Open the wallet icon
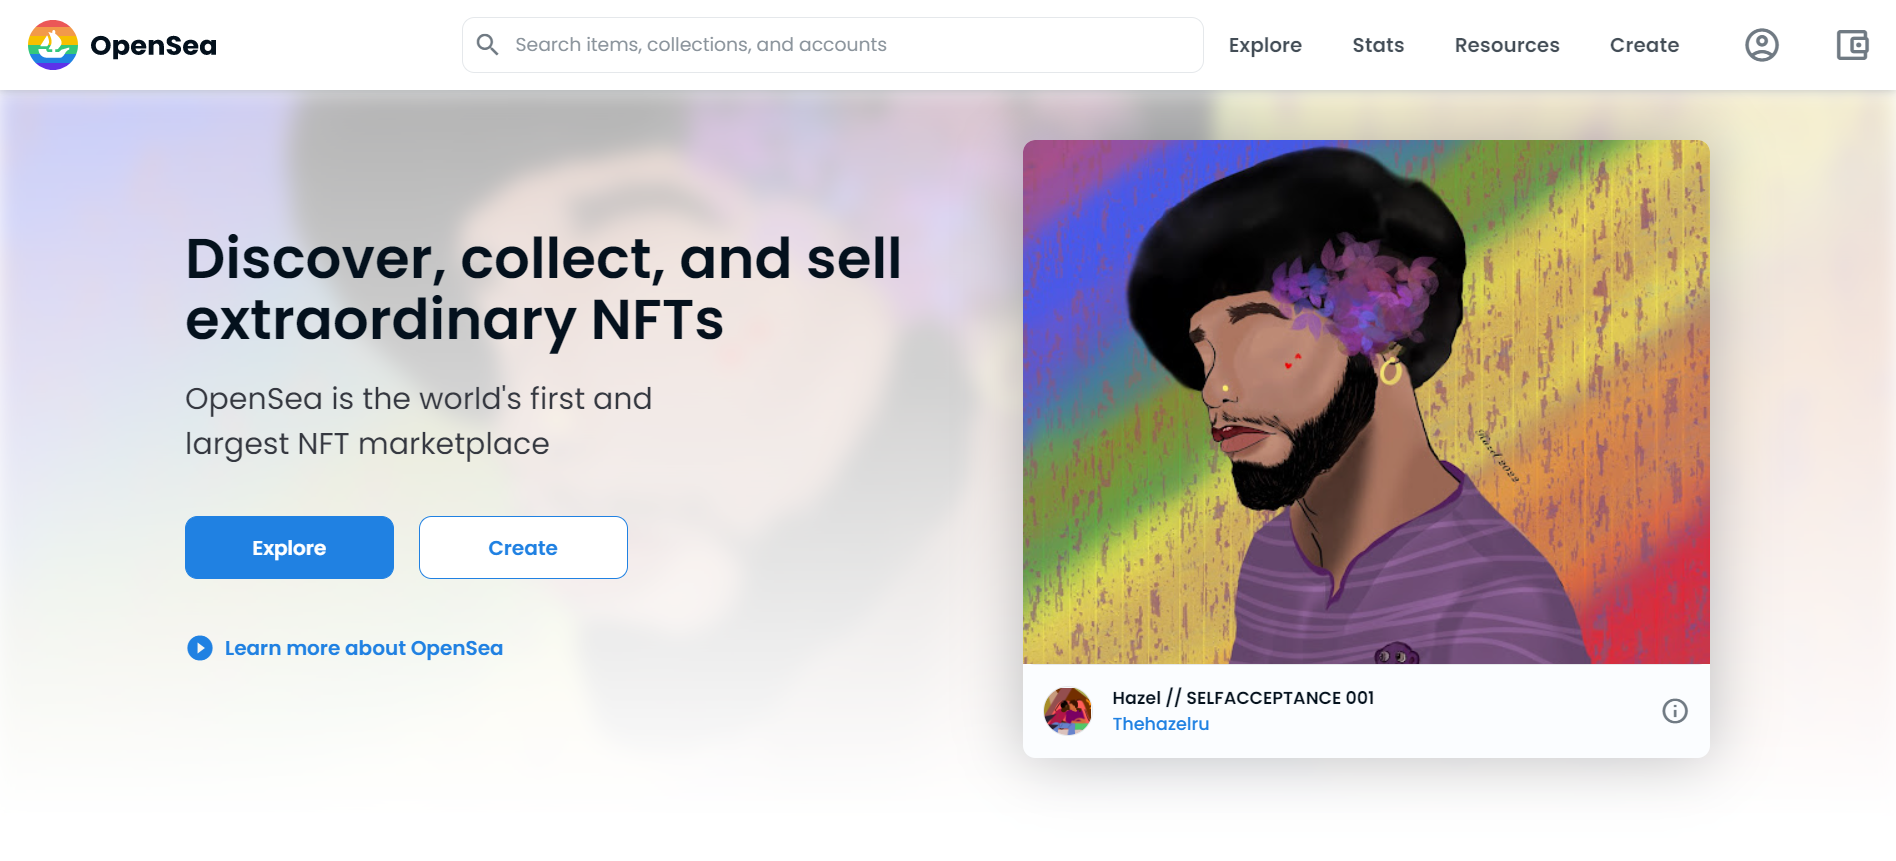Screen dimensions: 1896x861 pyautogui.click(x=1852, y=45)
